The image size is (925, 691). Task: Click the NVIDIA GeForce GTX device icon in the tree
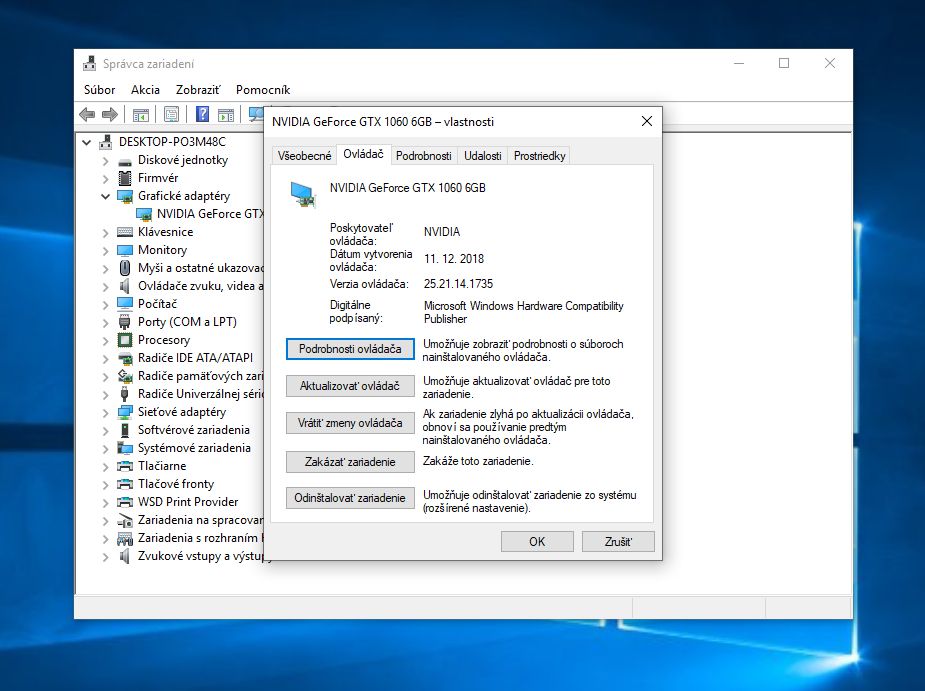(144, 214)
